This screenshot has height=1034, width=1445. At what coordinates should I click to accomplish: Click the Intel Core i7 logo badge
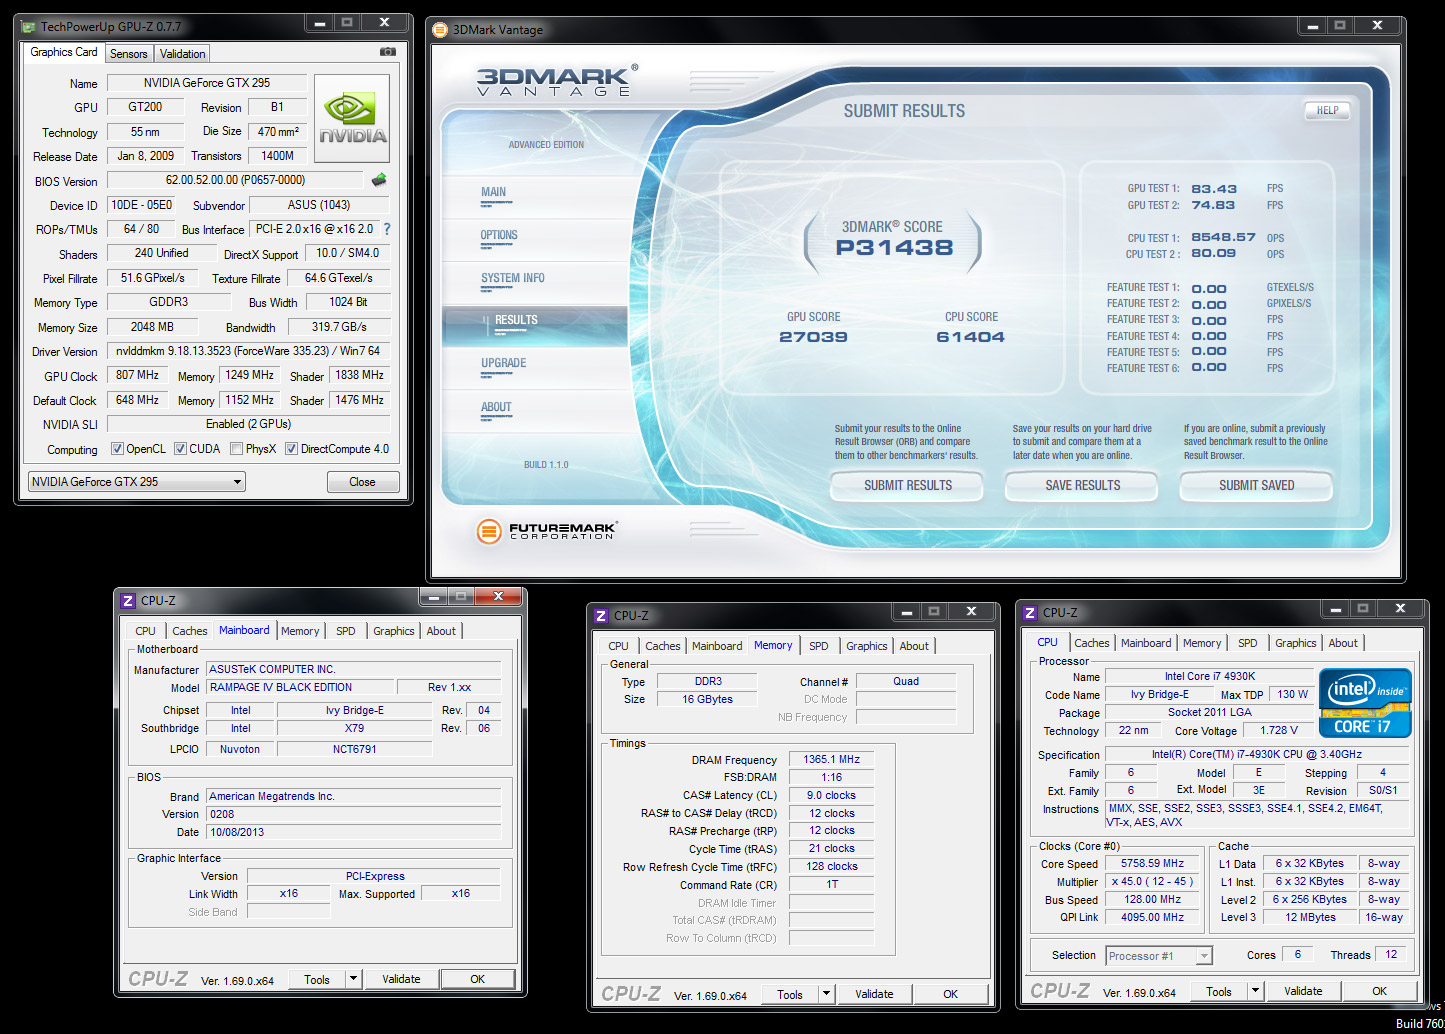pos(1365,703)
